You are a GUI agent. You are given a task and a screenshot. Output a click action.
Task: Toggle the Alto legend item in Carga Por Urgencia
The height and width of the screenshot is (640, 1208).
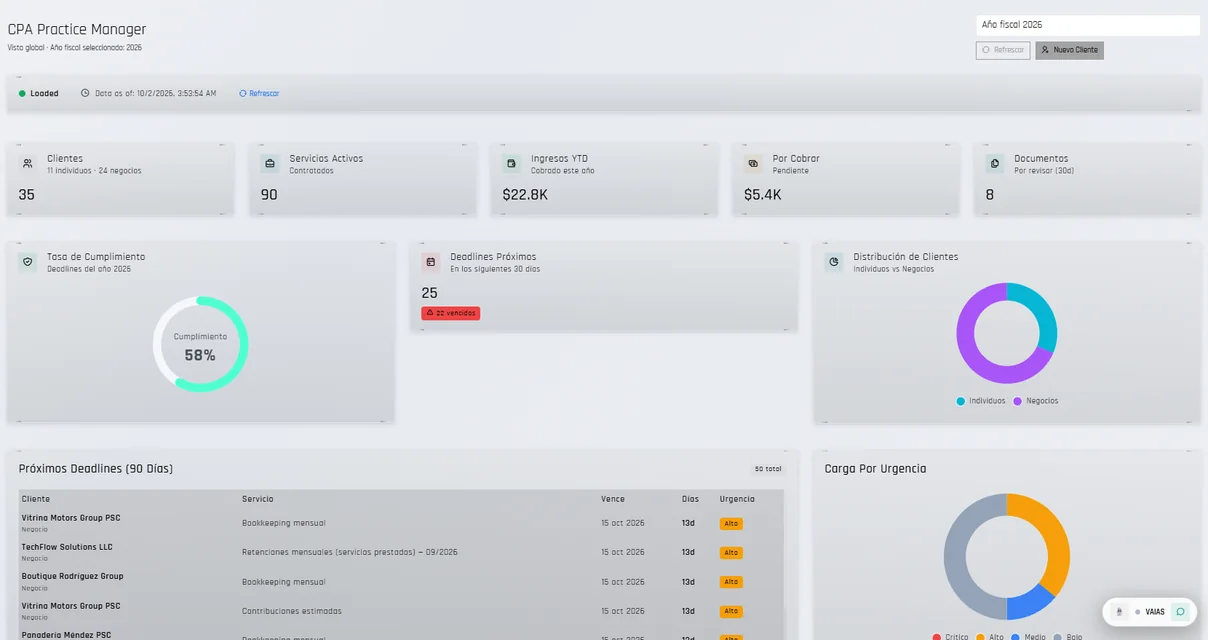click(x=990, y=637)
